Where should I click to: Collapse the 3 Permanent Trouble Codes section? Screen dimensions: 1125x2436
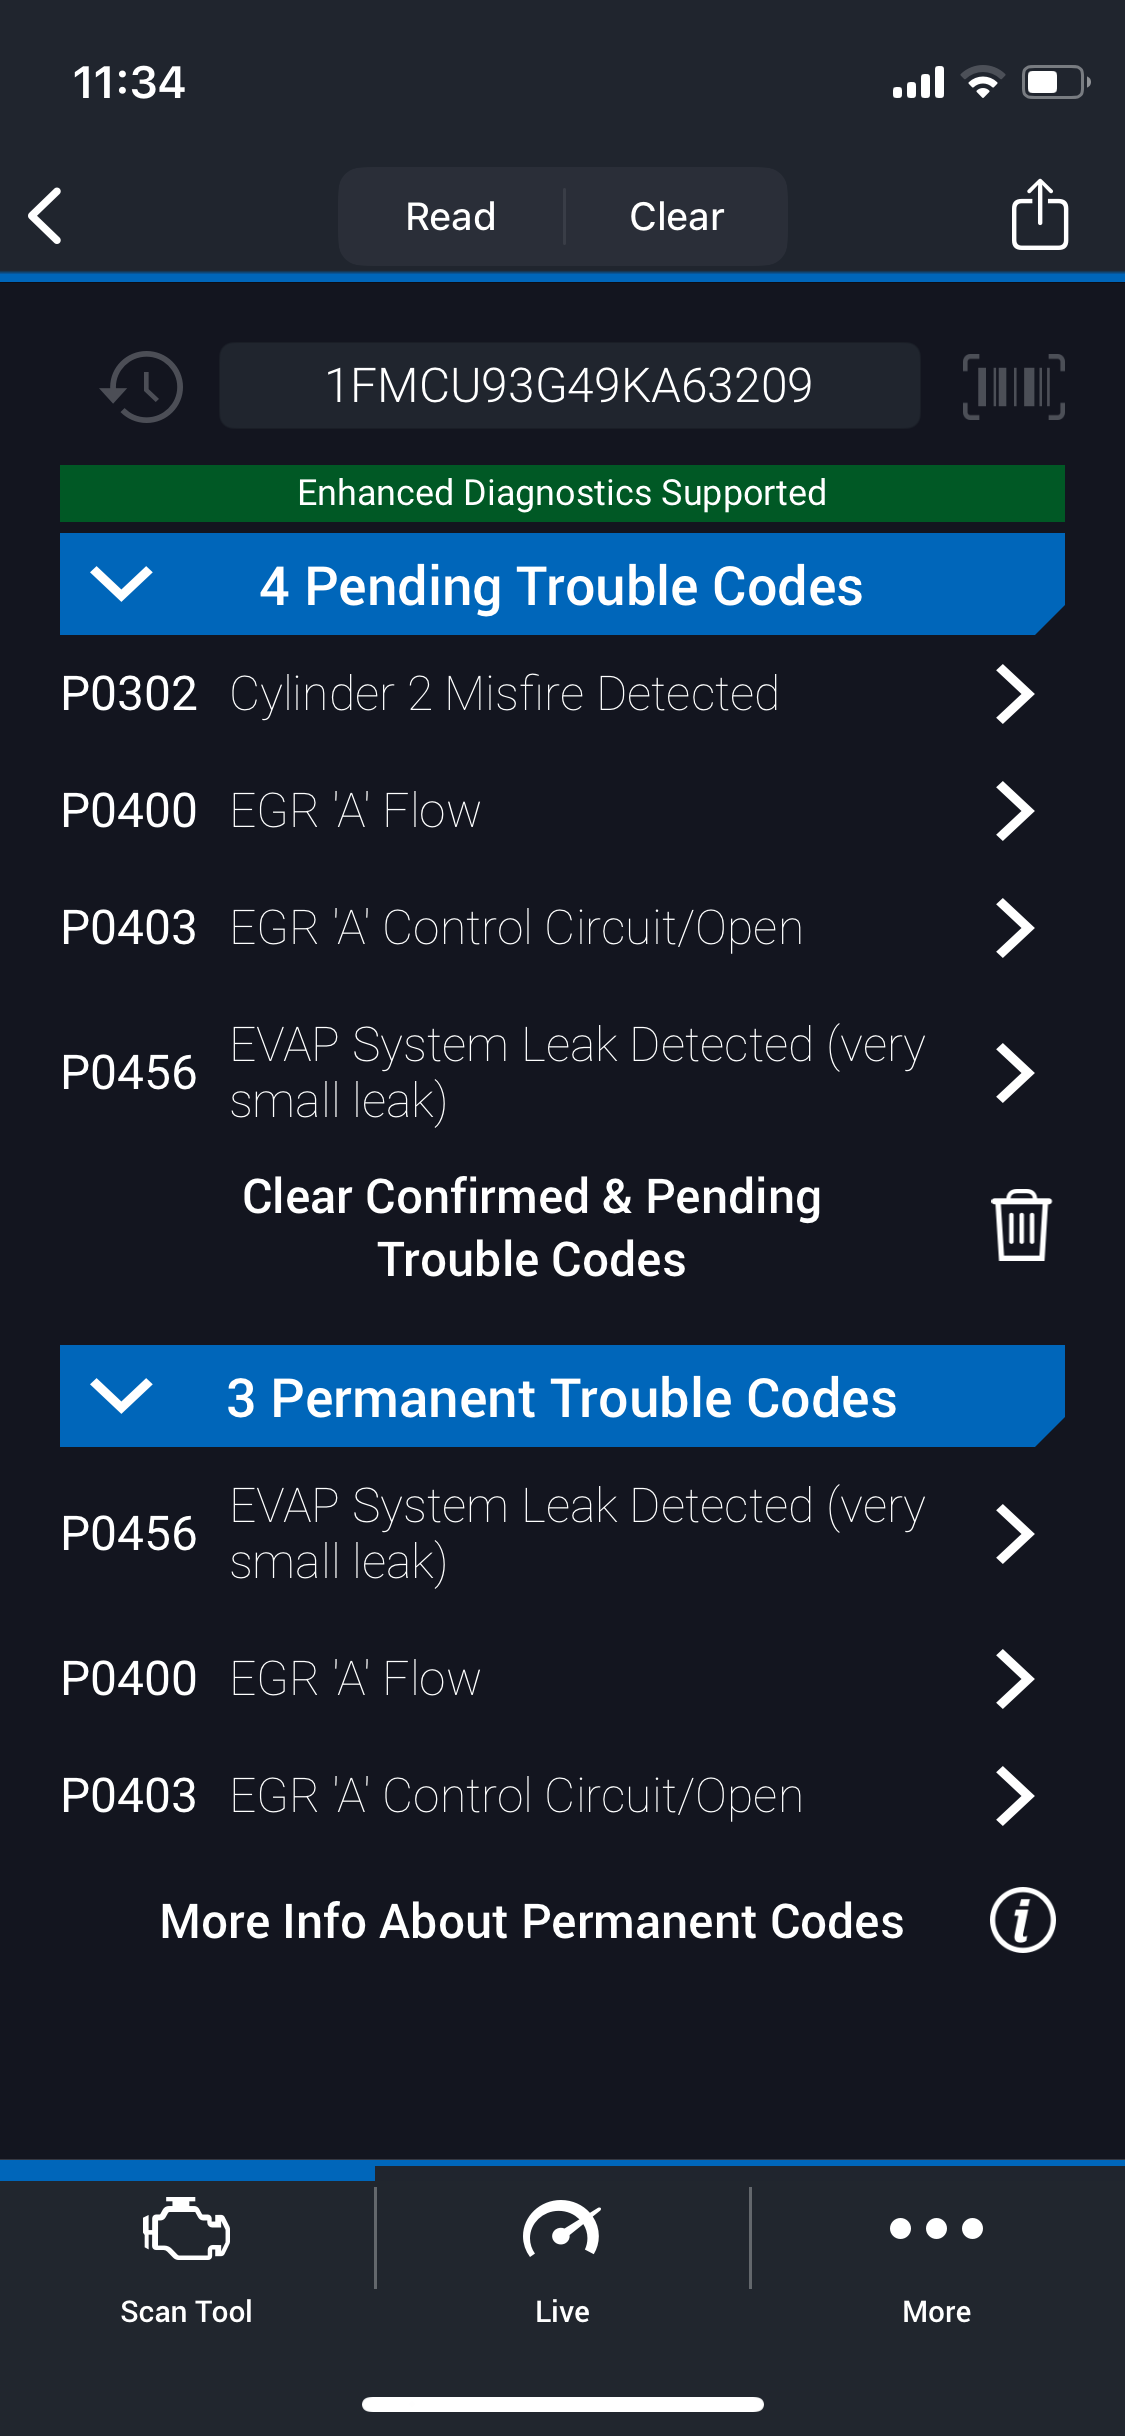tap(121, 1396)
